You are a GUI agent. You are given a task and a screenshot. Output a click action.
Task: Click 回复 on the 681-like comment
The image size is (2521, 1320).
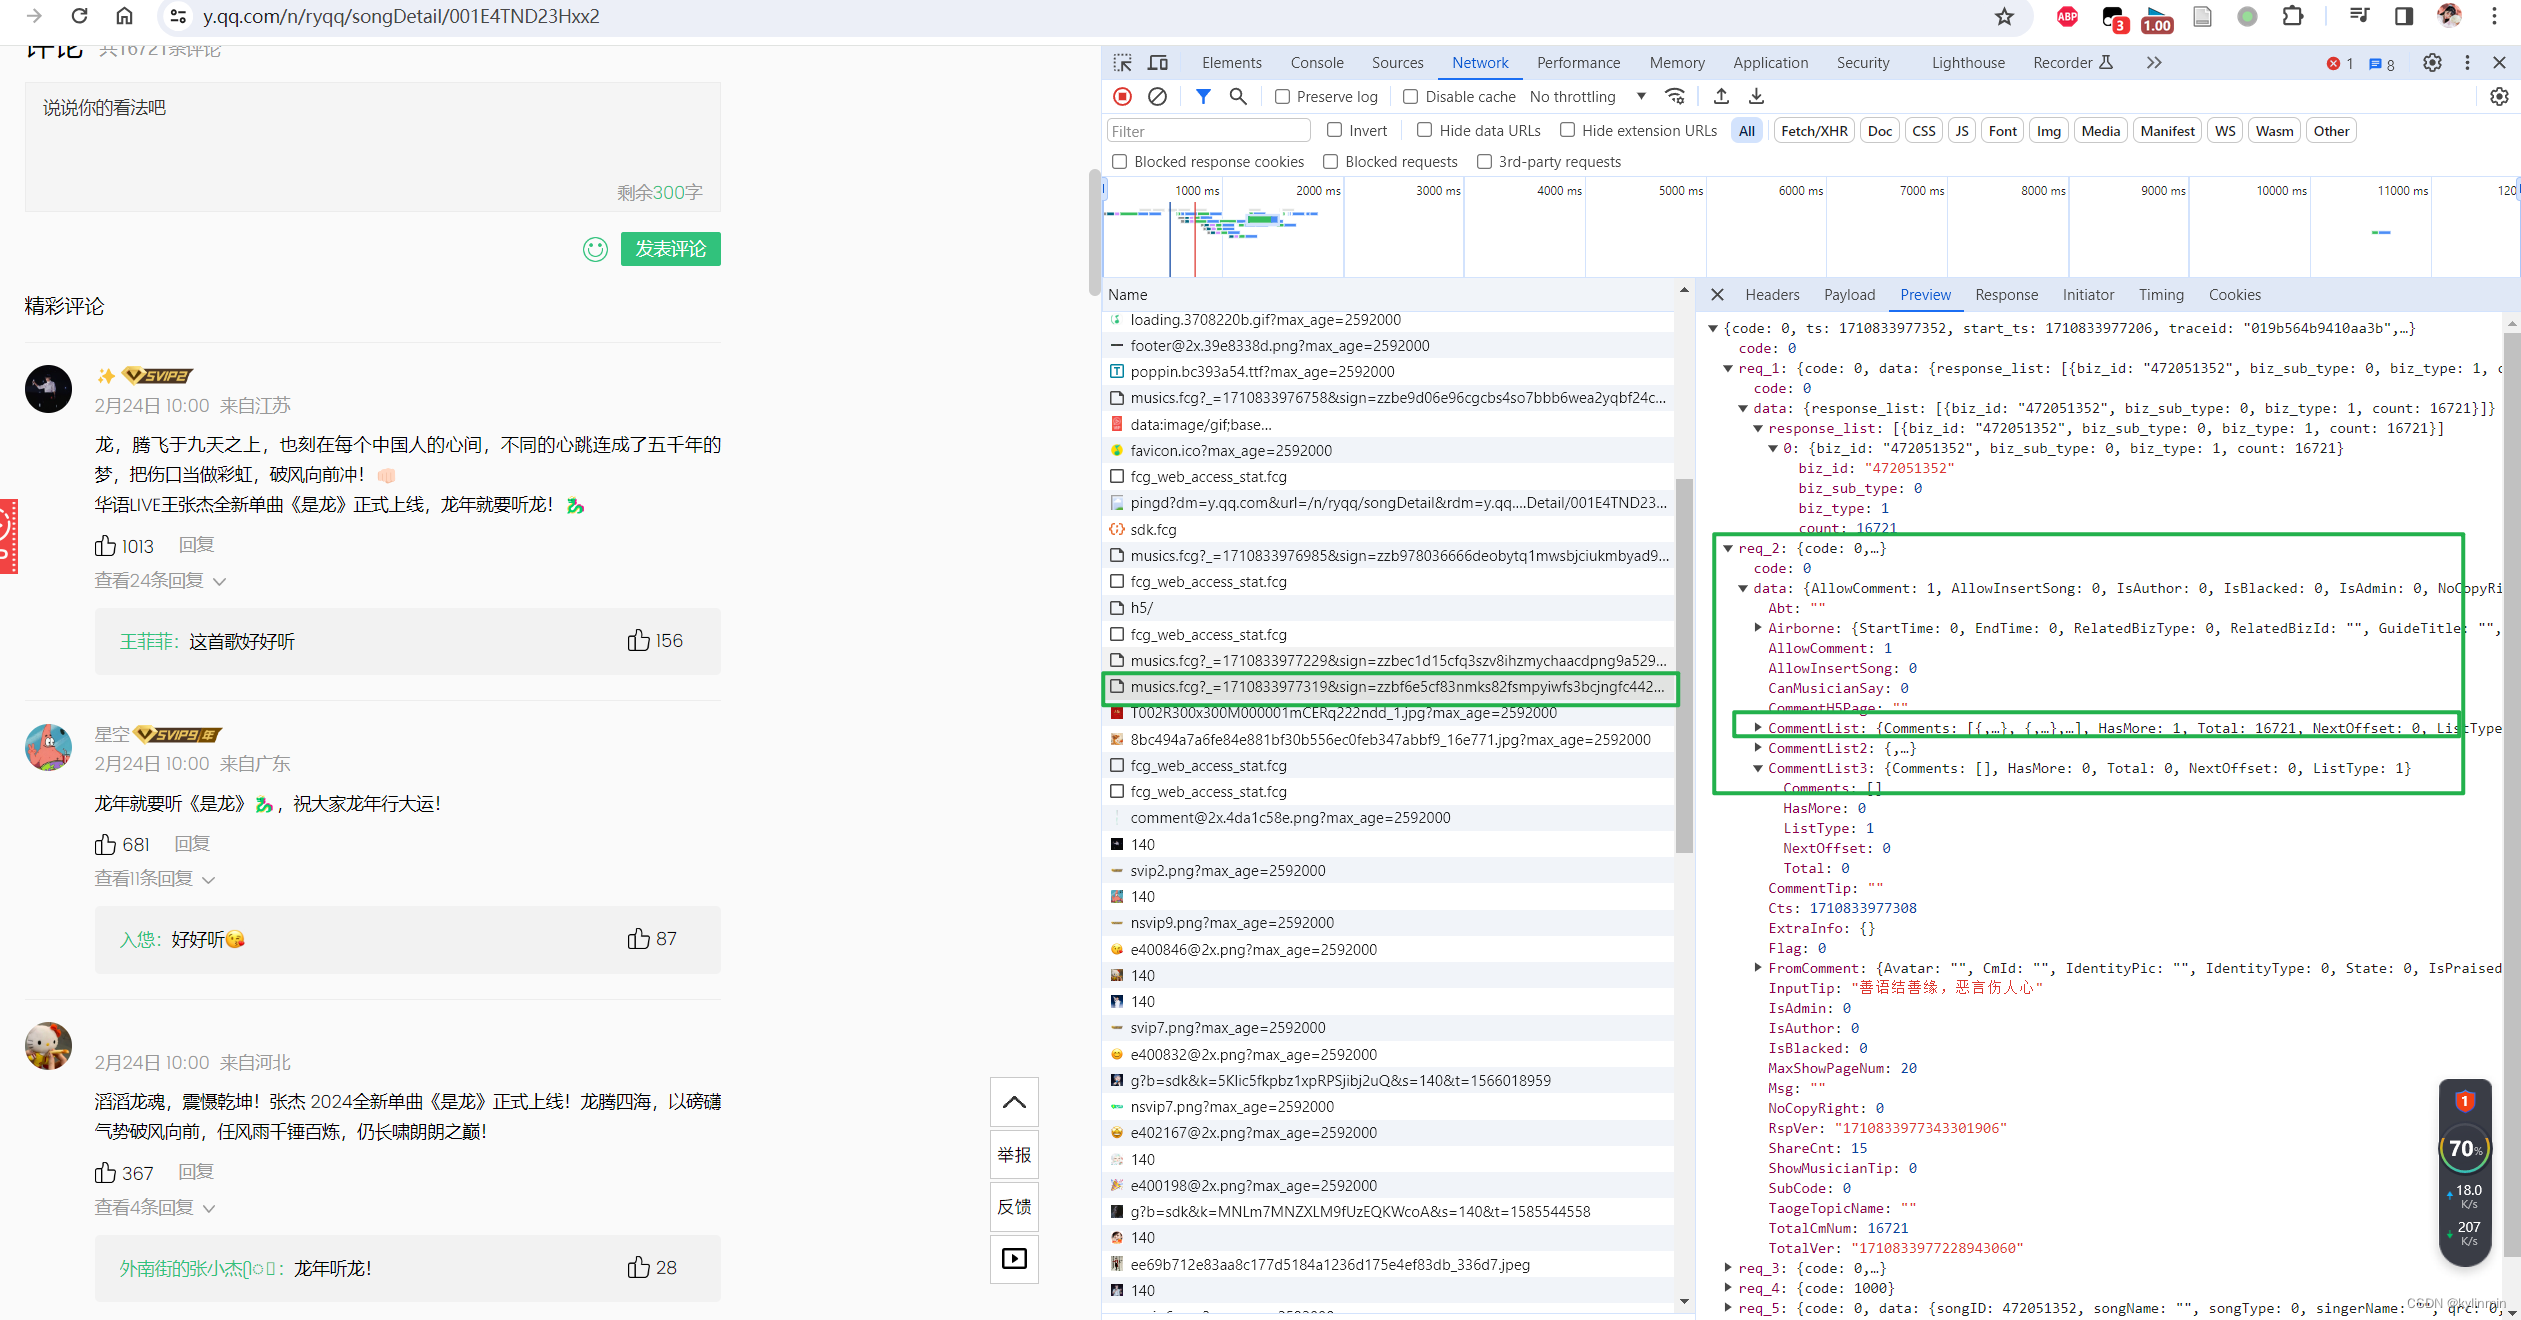(x=192, y=844)
